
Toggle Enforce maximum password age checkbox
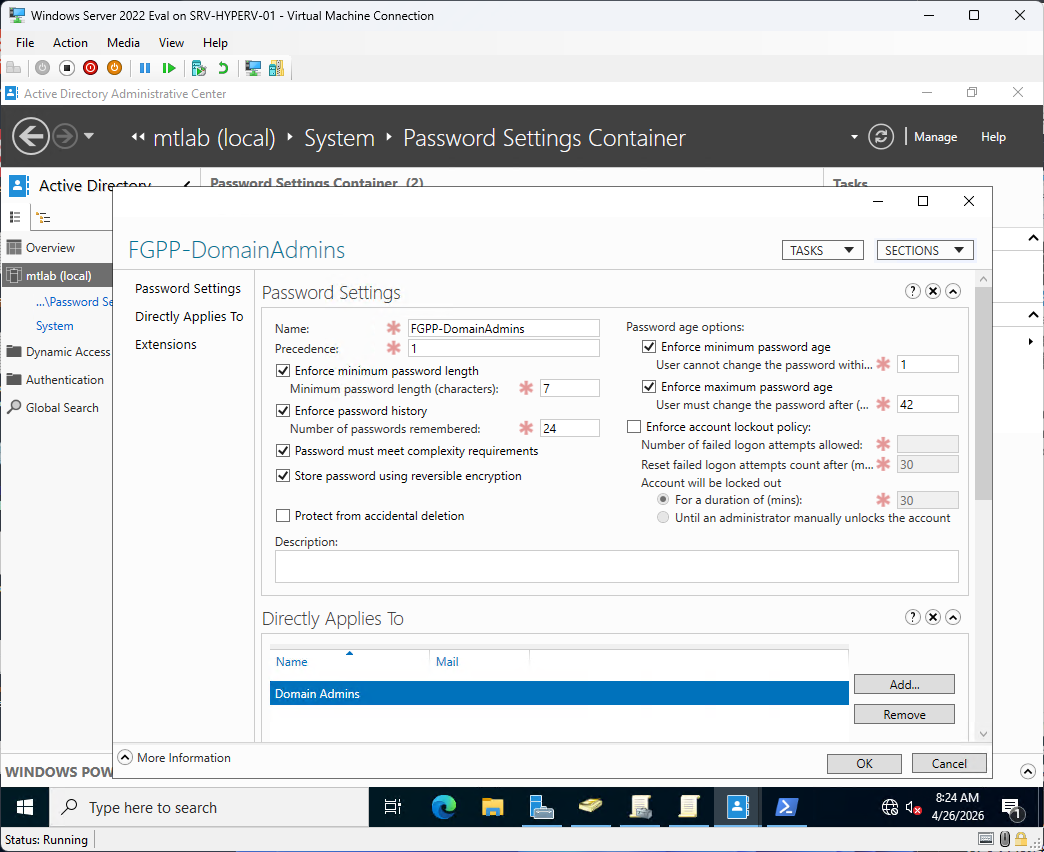pyautogui.click(x=649, y=387)
